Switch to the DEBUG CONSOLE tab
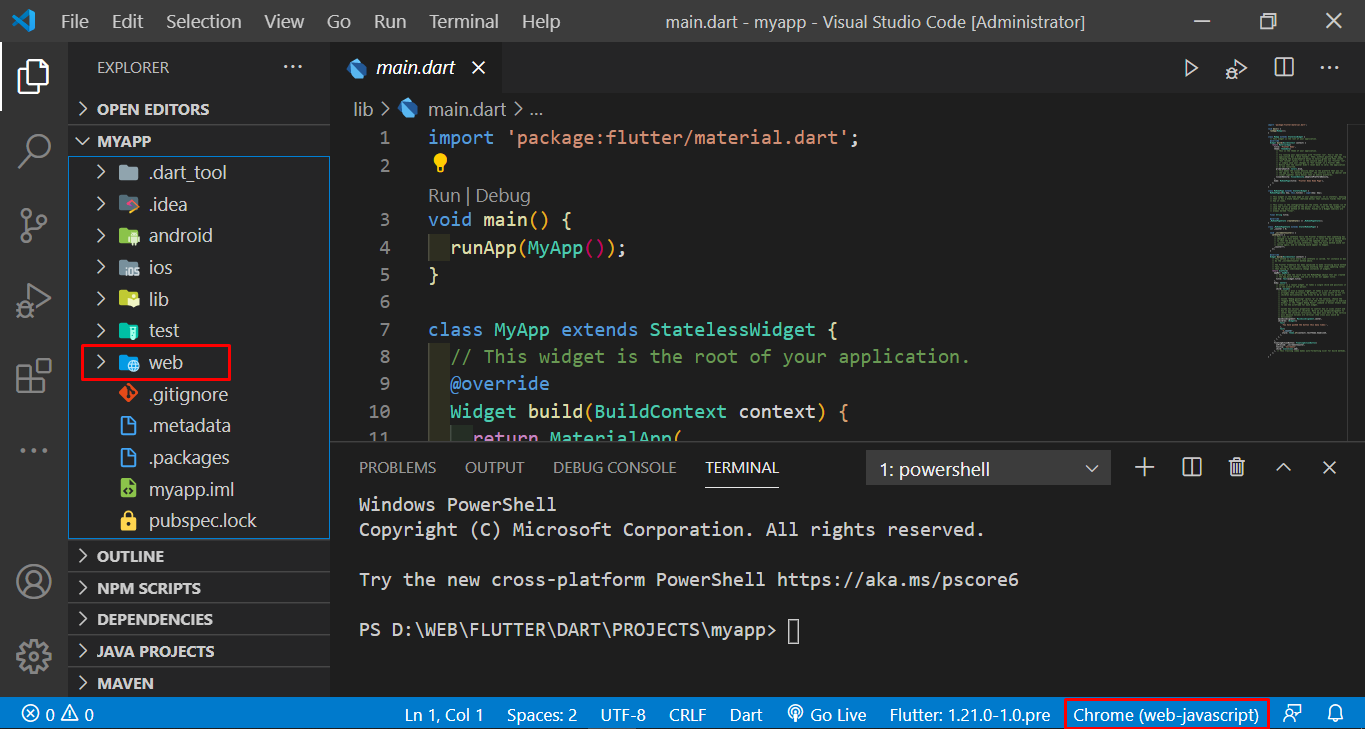 click(x=614, y=468)
